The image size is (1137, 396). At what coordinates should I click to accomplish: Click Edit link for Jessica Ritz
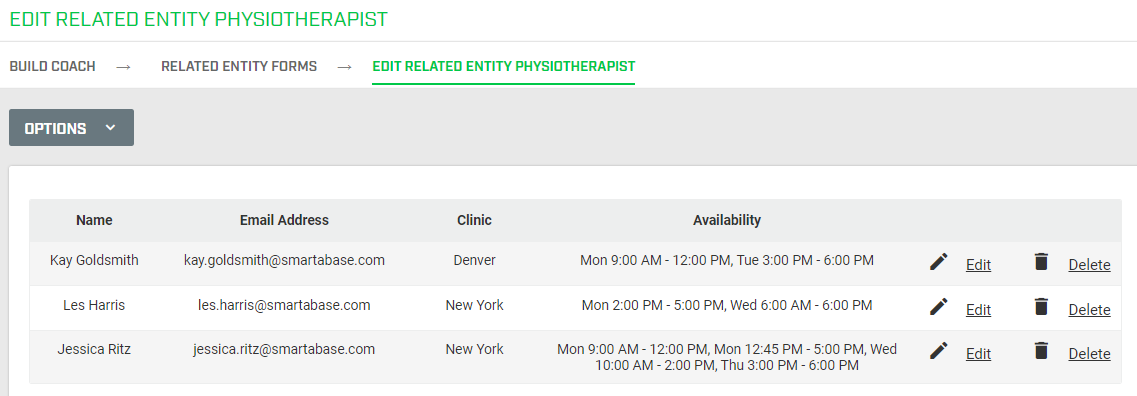[x=978, y=355]
